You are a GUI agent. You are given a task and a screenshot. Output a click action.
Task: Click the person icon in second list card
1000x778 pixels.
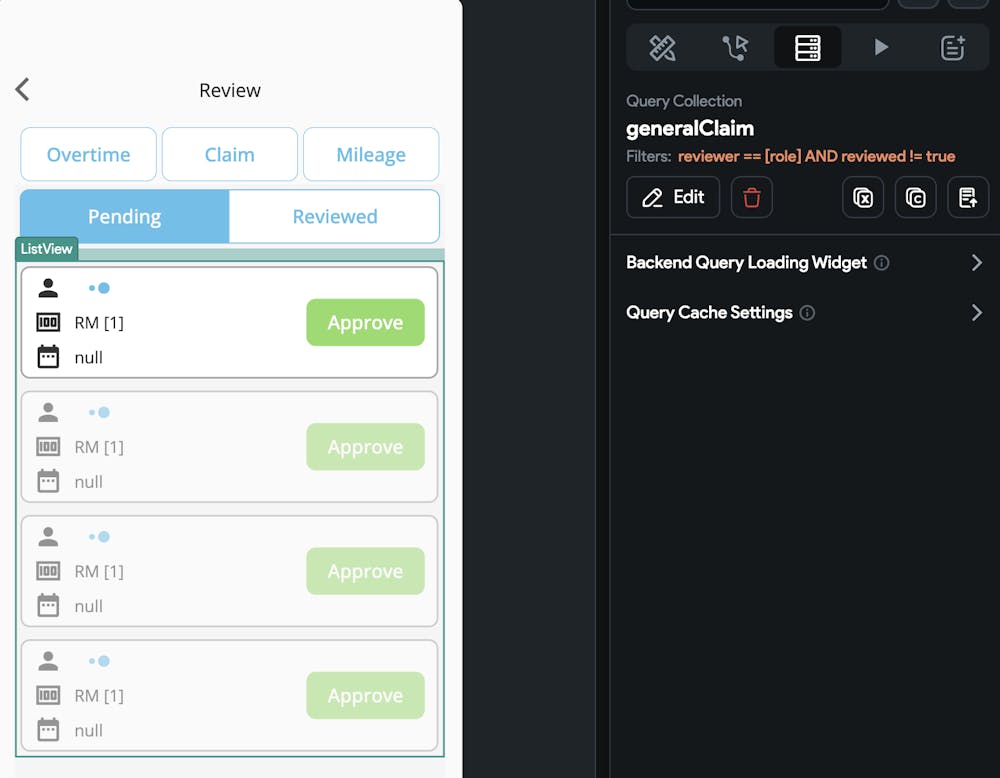(48, 412)
